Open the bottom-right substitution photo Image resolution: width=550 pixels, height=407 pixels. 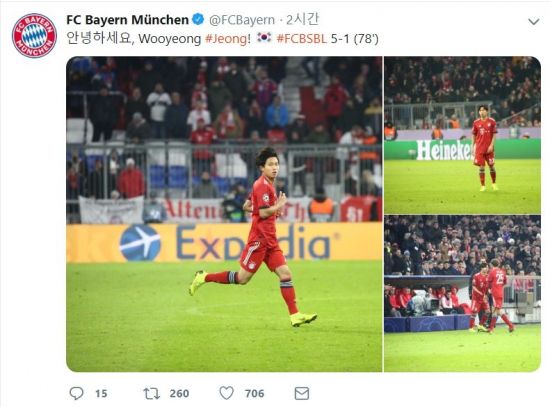[x=462, y=294]
